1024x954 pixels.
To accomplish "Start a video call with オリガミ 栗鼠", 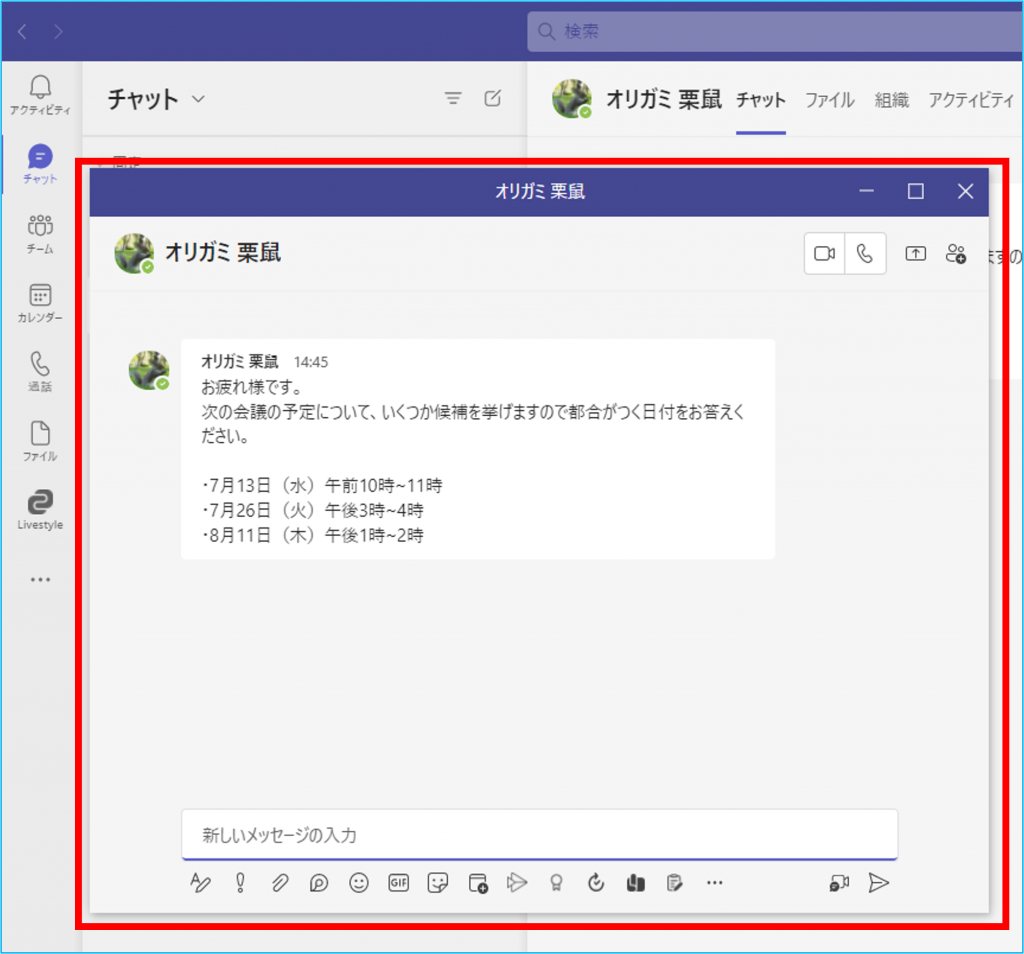I will tap(824, 254).
